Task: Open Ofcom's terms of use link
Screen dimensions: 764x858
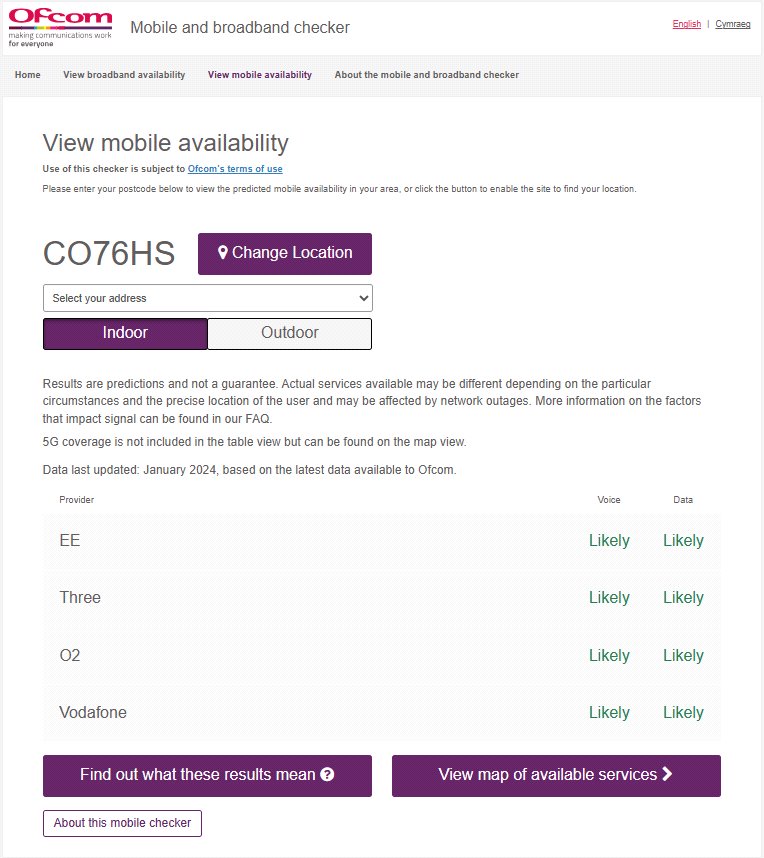Action: click(x=235, y=169)
